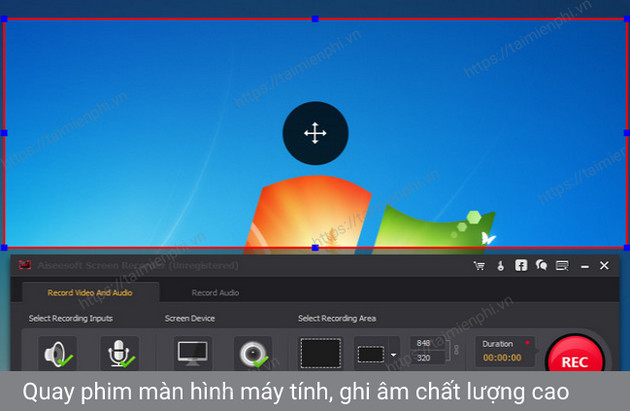Toggle the system sound speaker input

(57, 353)
